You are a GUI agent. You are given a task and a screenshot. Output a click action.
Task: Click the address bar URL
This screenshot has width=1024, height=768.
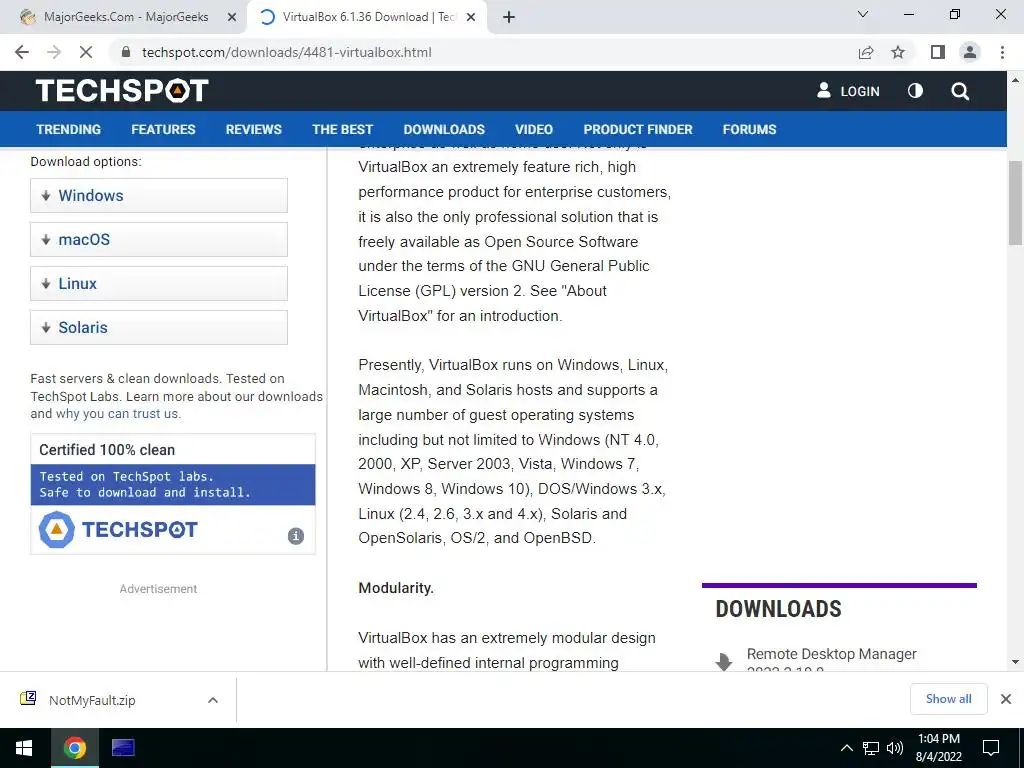click(287, 52)
